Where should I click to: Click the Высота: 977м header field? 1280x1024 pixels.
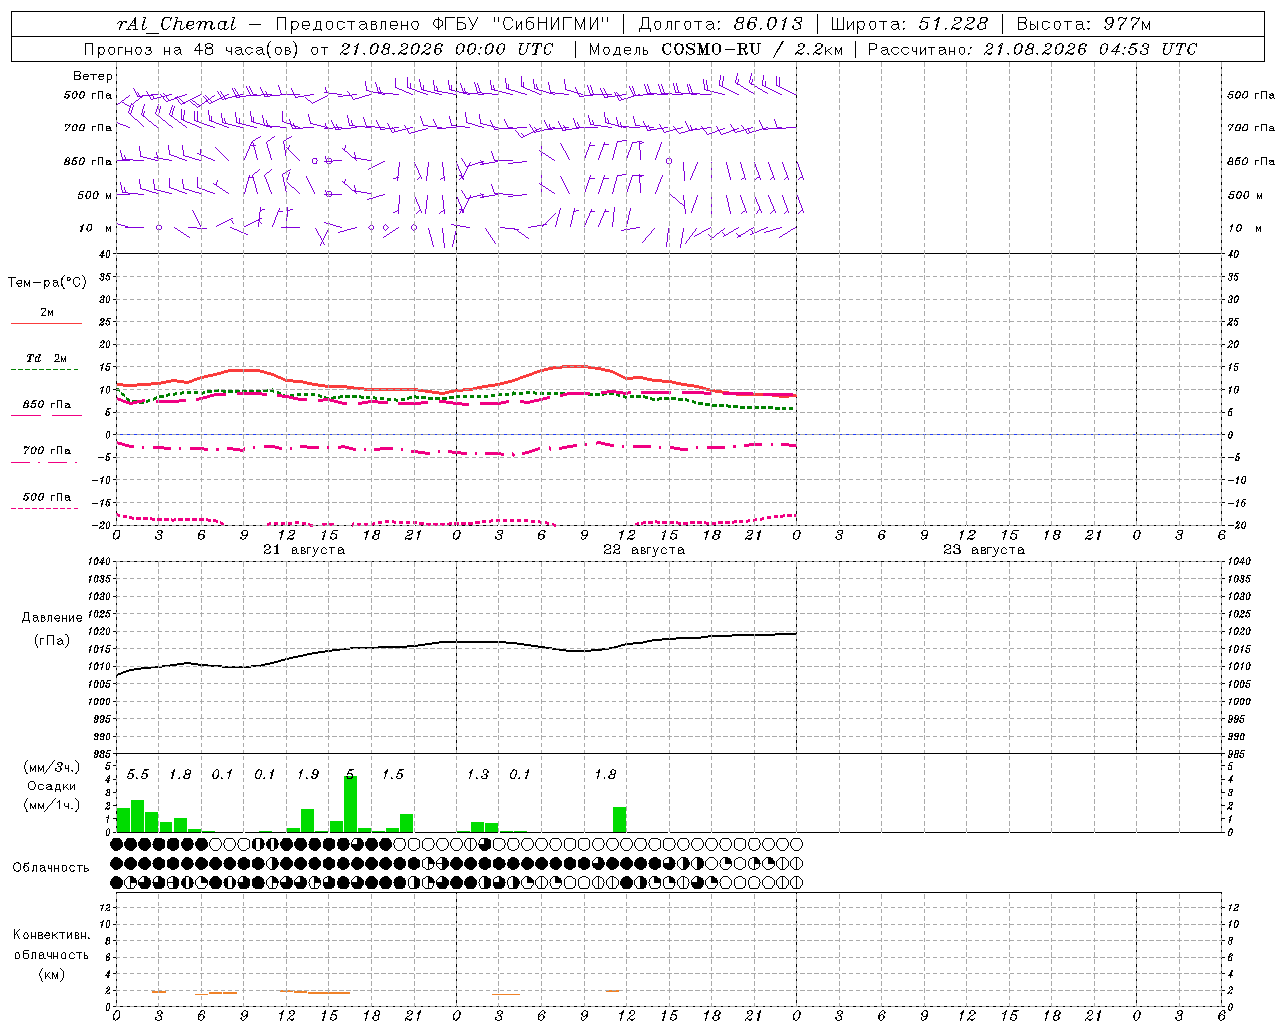coord(1084,24)
